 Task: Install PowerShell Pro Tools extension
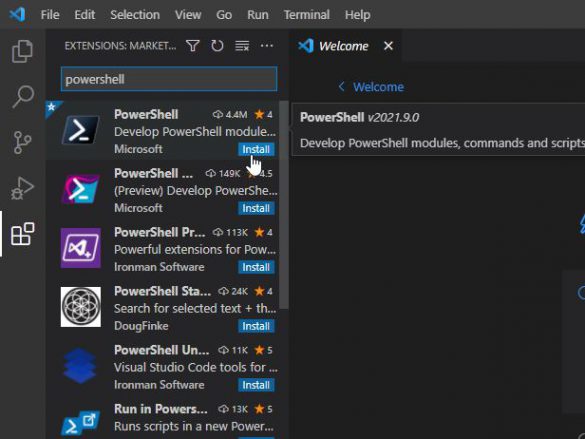pos(256,267)
